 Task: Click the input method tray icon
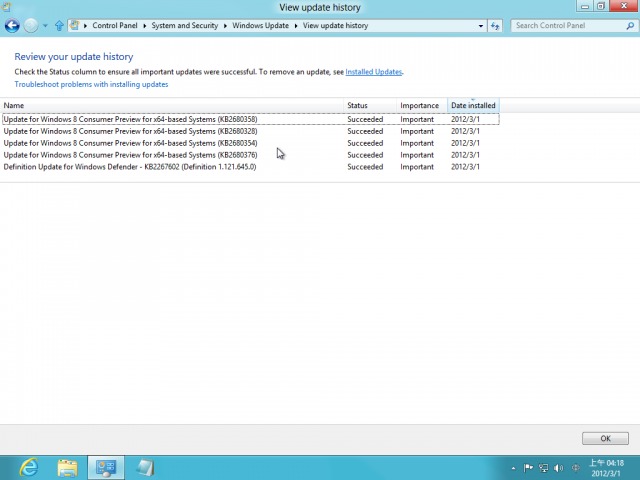(576, 468)
